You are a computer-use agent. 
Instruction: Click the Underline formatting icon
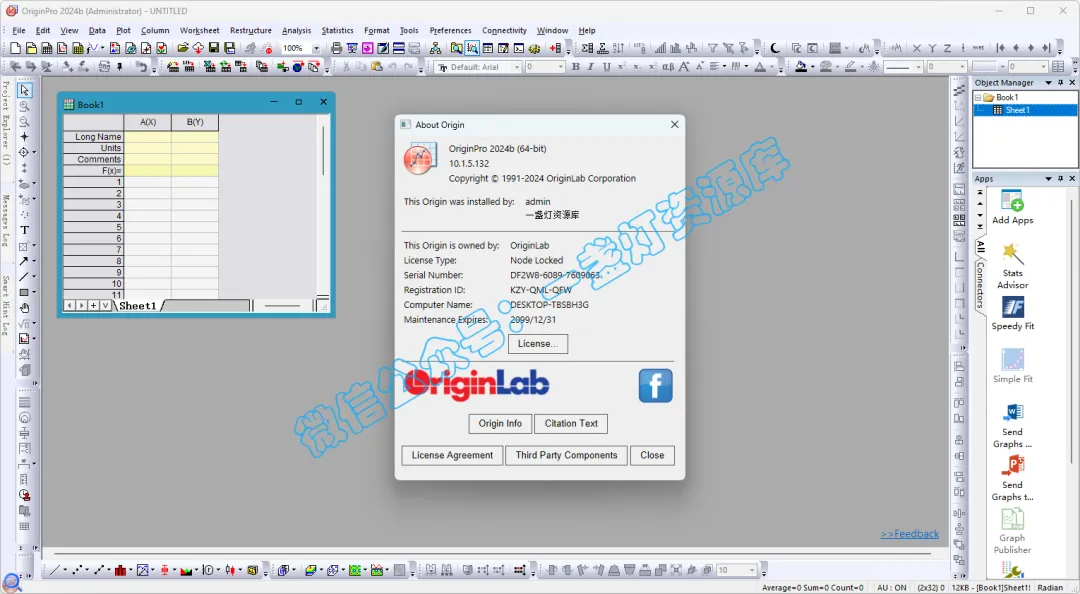tap(606, 67)
